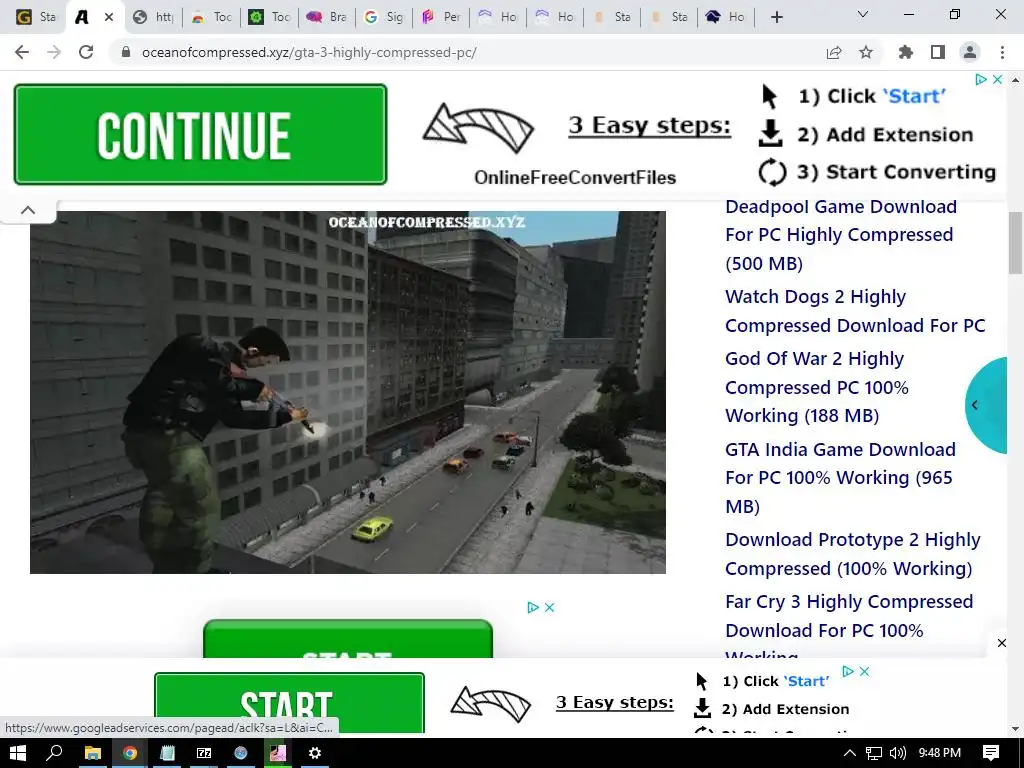Expand the teal side panel arrow

point(975,405)
